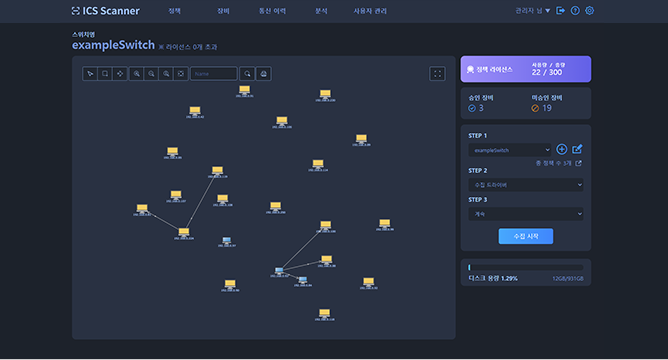Screen dimensions: 668x360
Task: Click the add policy plus circle icon
Action: click(561, 149)
